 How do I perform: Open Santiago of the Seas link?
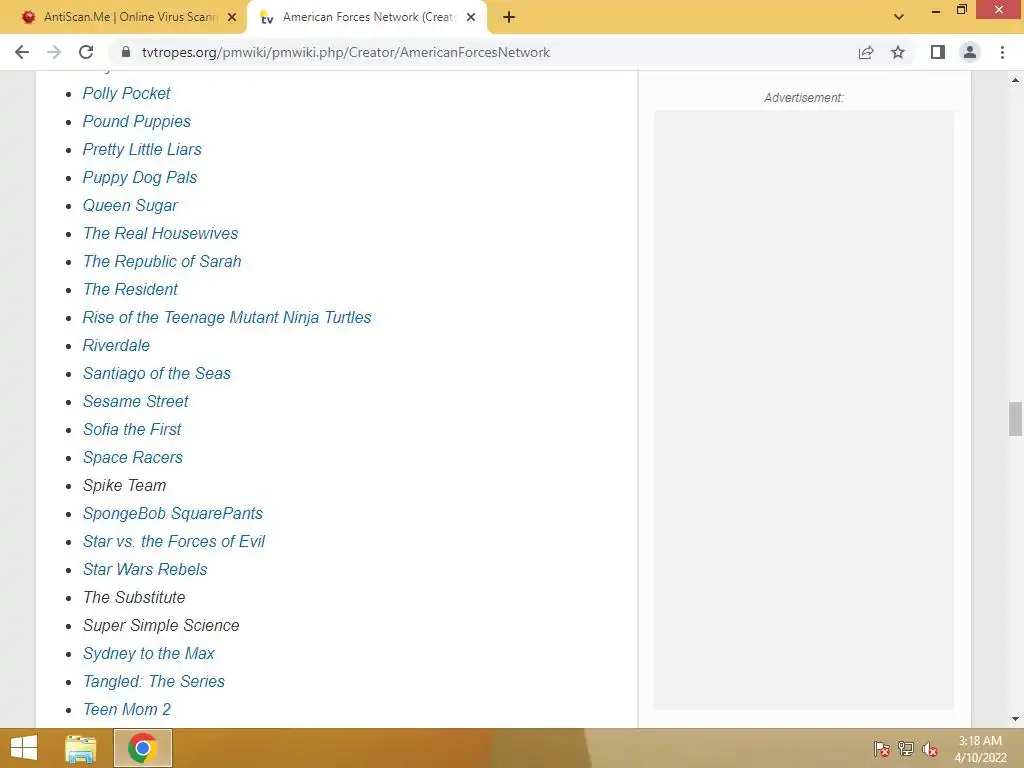pos(157,374)
